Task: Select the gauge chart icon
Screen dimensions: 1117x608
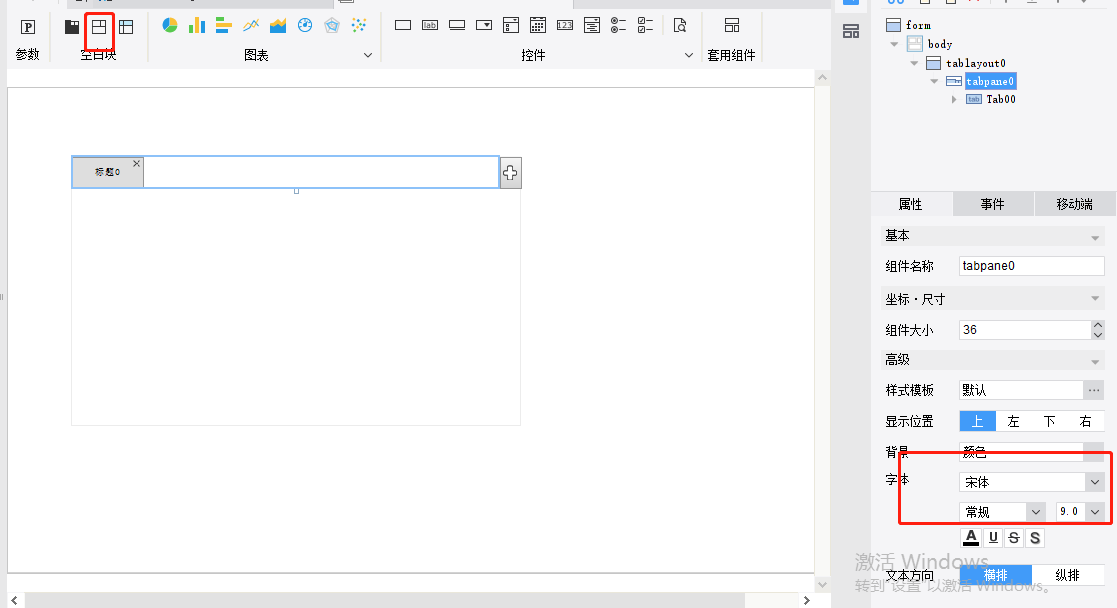Action: point(305,26)
